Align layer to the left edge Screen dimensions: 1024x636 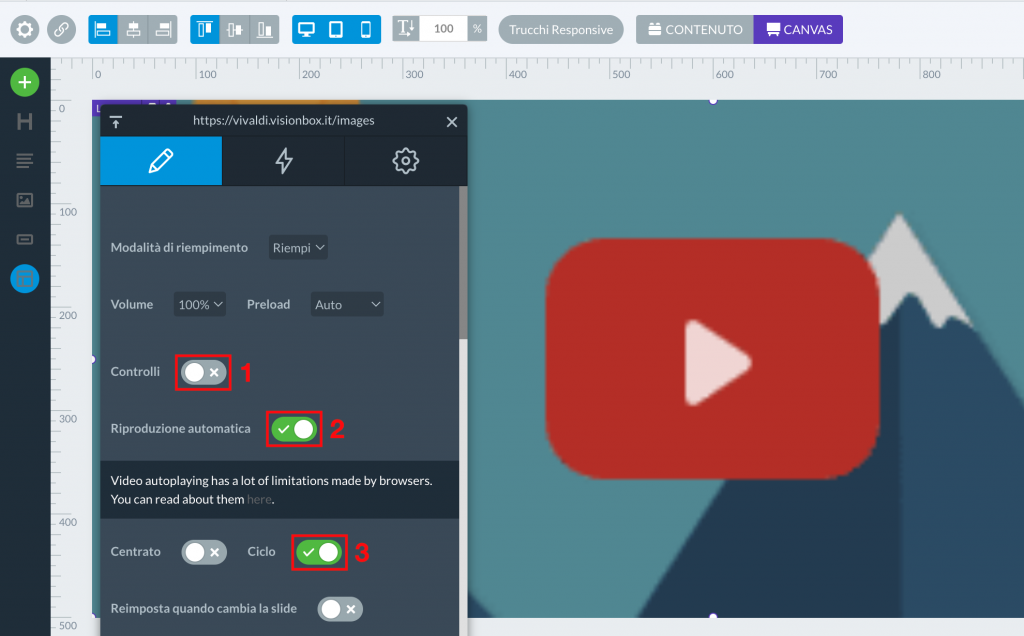tap(103, 30)
